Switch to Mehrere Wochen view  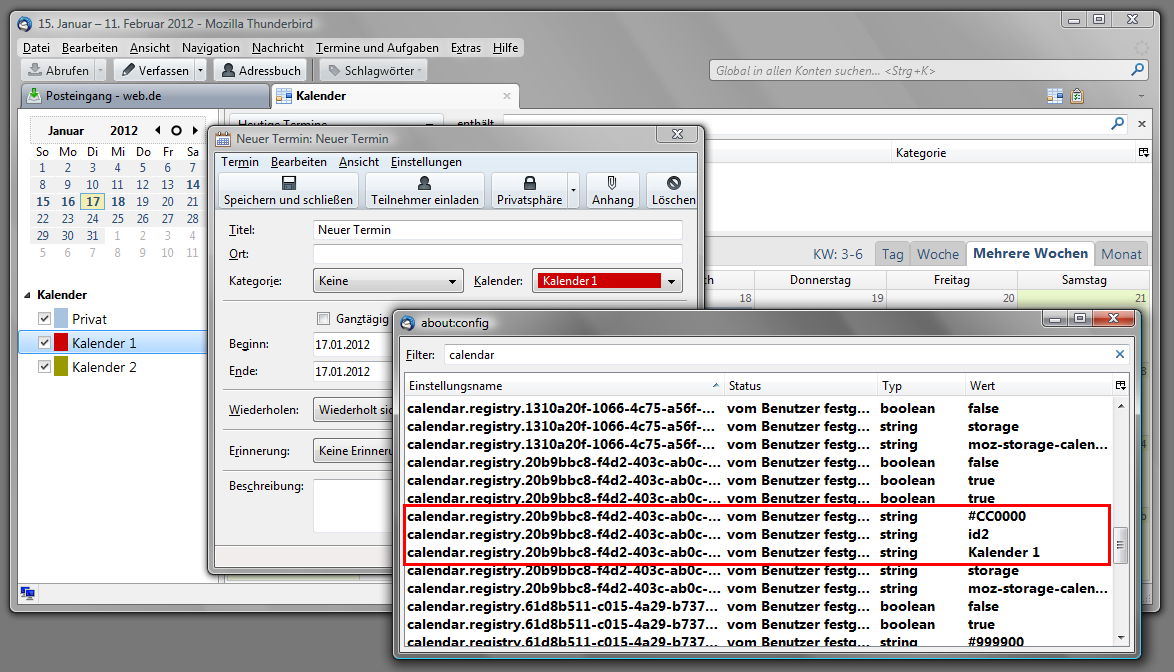pyautogui.click(x=1030, y=254)
